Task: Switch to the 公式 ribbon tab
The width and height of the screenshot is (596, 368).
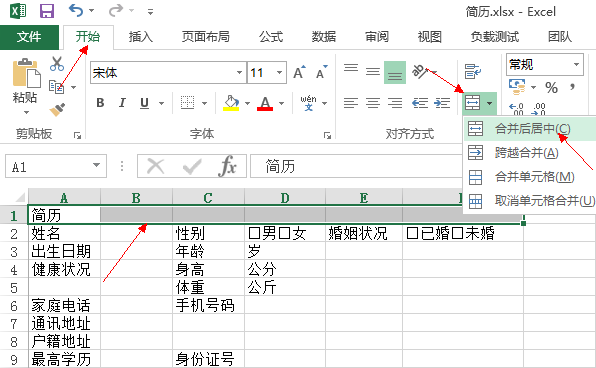Action: [x=271, y=37]
